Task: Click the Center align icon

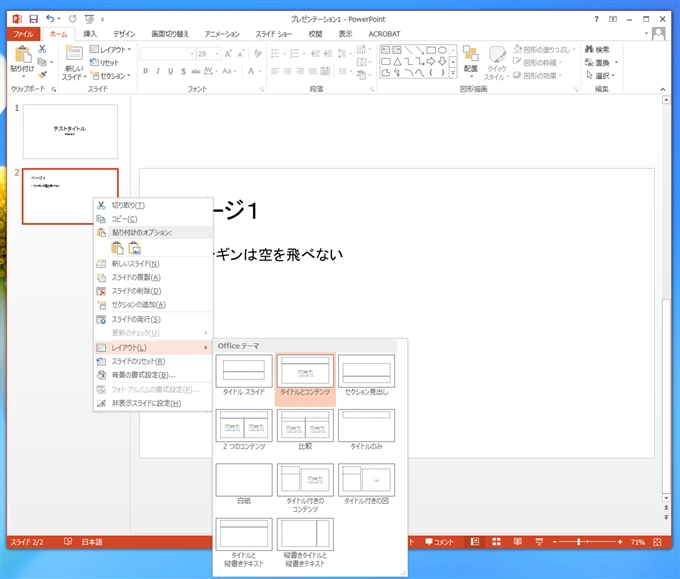Action: click(x=288, y=71)
